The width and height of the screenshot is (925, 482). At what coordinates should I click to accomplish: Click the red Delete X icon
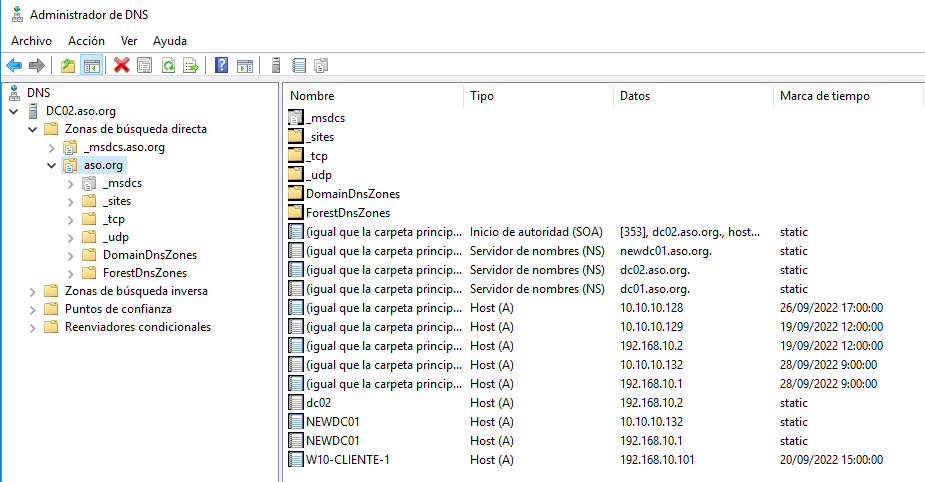coord(122,66)
